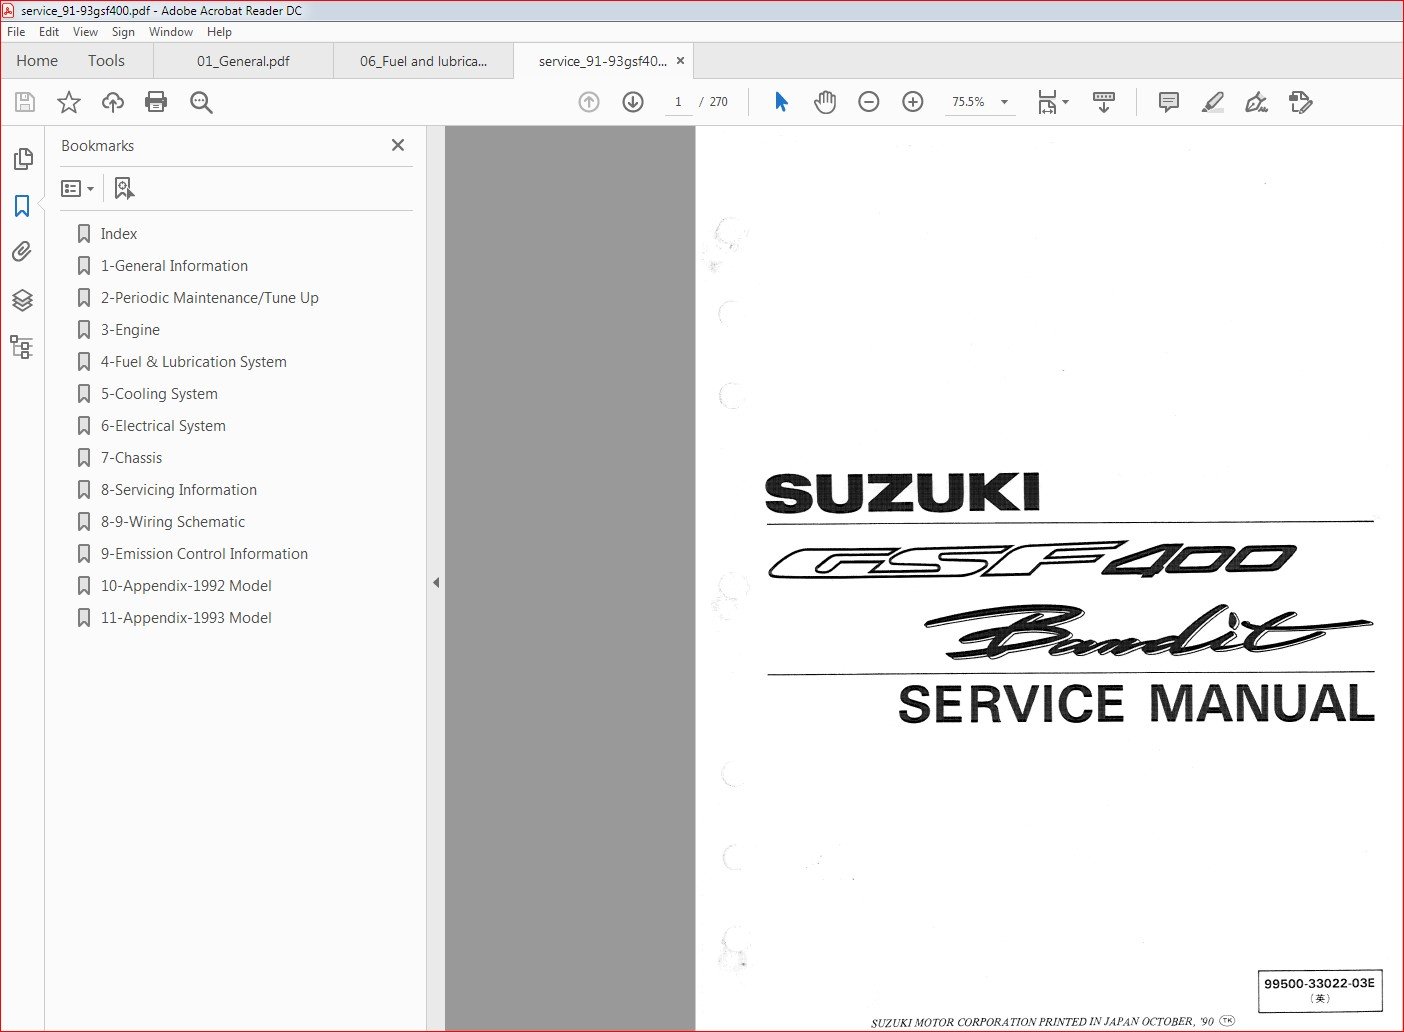
Task: Go to 11-Appendix-1993 Model bookmark
Action: [186, 618]
